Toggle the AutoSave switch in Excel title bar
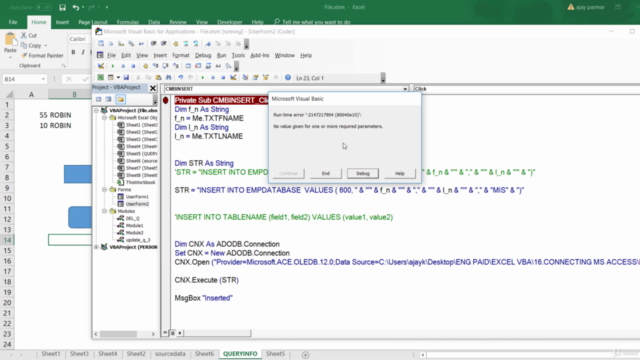Screen dimensions: 640x360 coord(43,7)
